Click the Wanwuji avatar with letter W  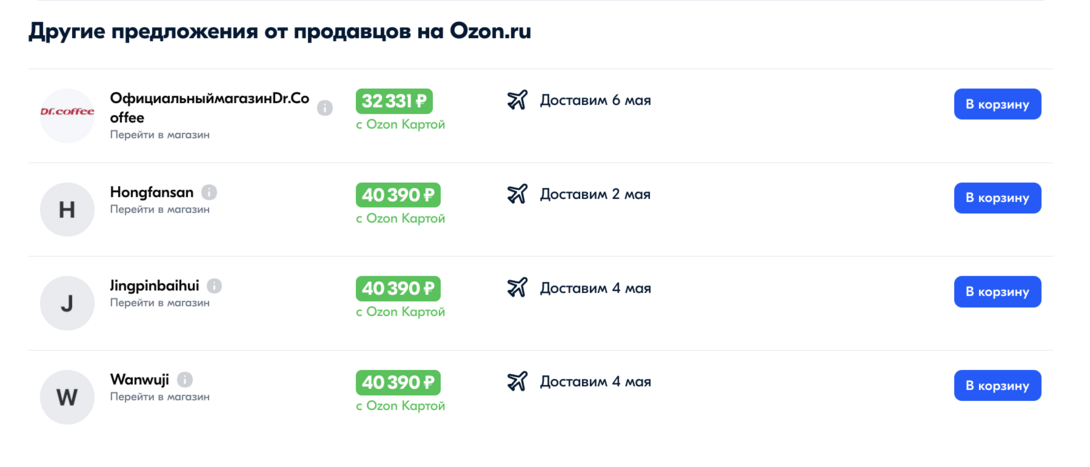point(67,397)
